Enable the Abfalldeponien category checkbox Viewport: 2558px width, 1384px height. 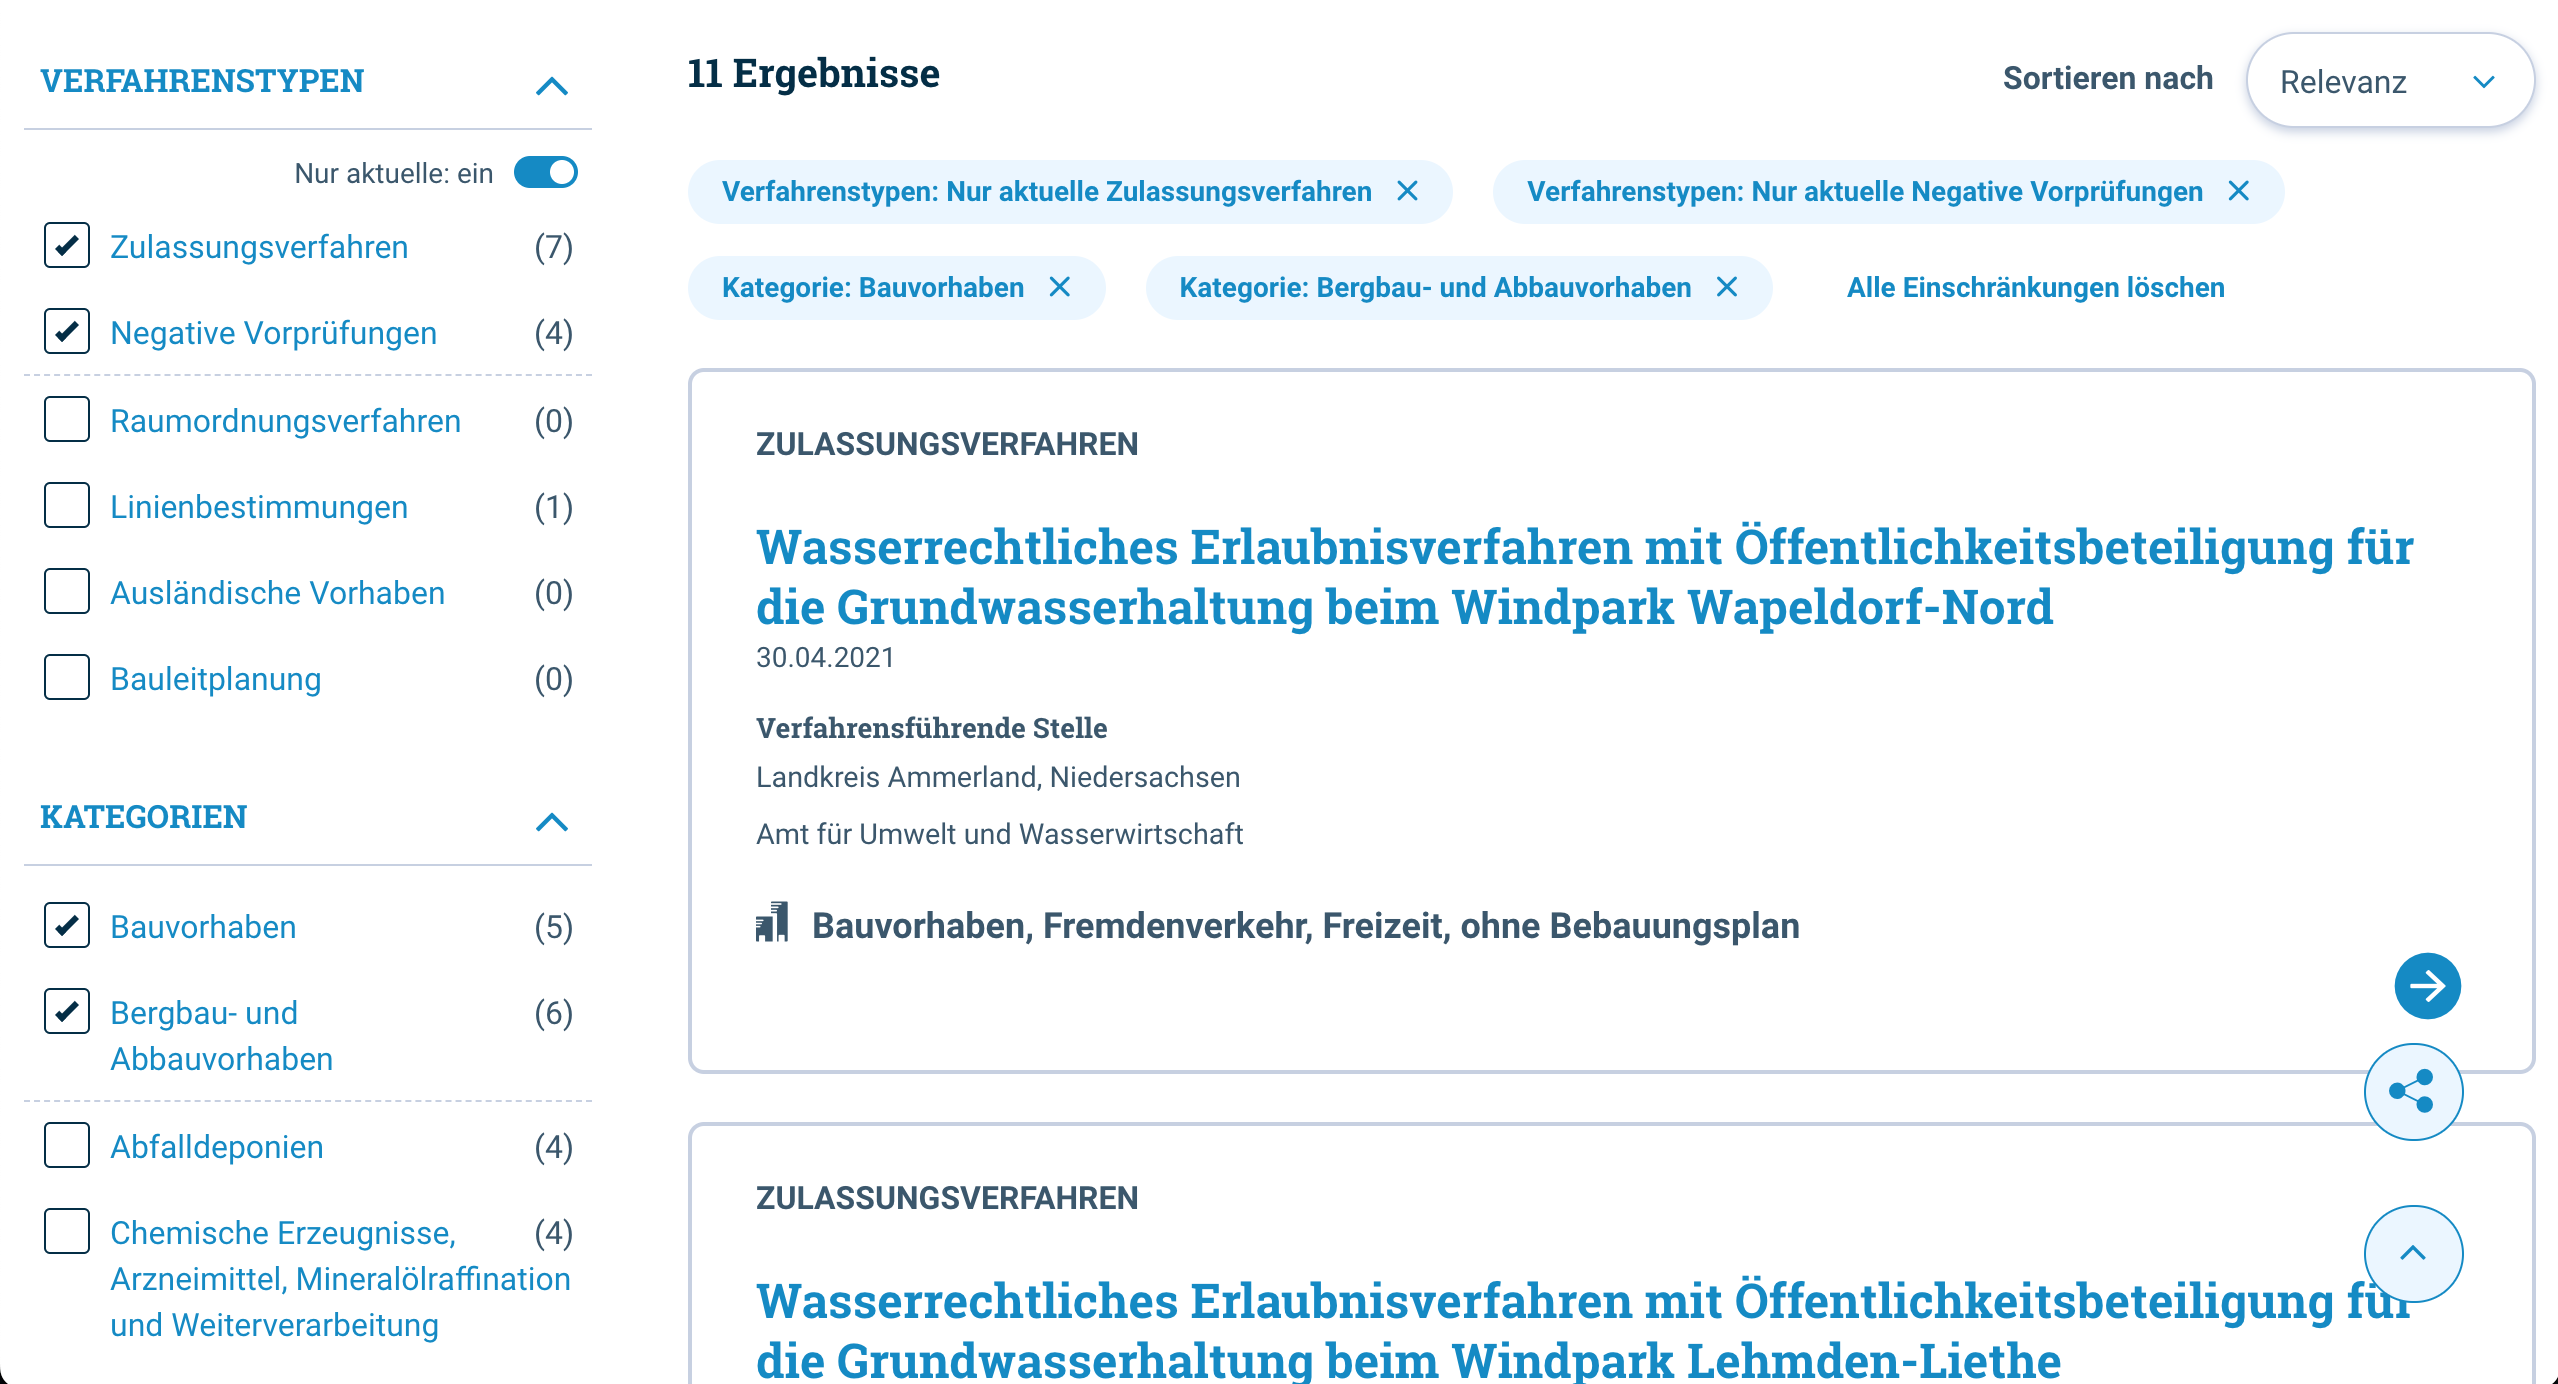pos(66,1146)
